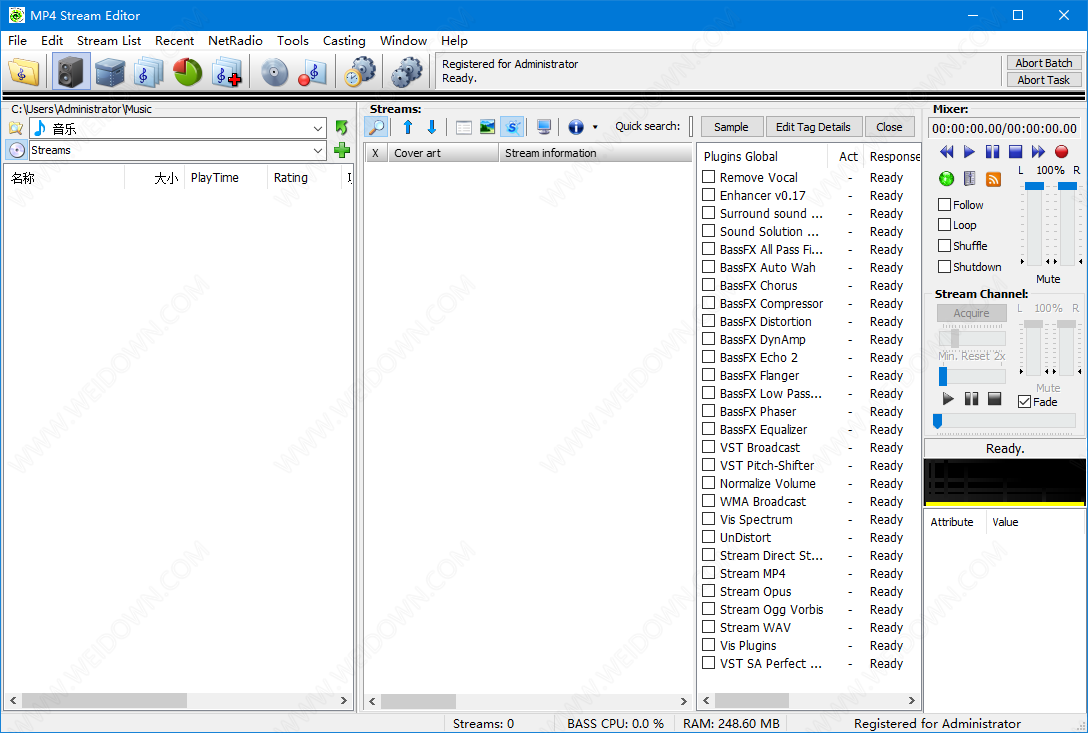Click the list details view icon
Viewport: 1088px width, 733px height.
tap(464, 127)
